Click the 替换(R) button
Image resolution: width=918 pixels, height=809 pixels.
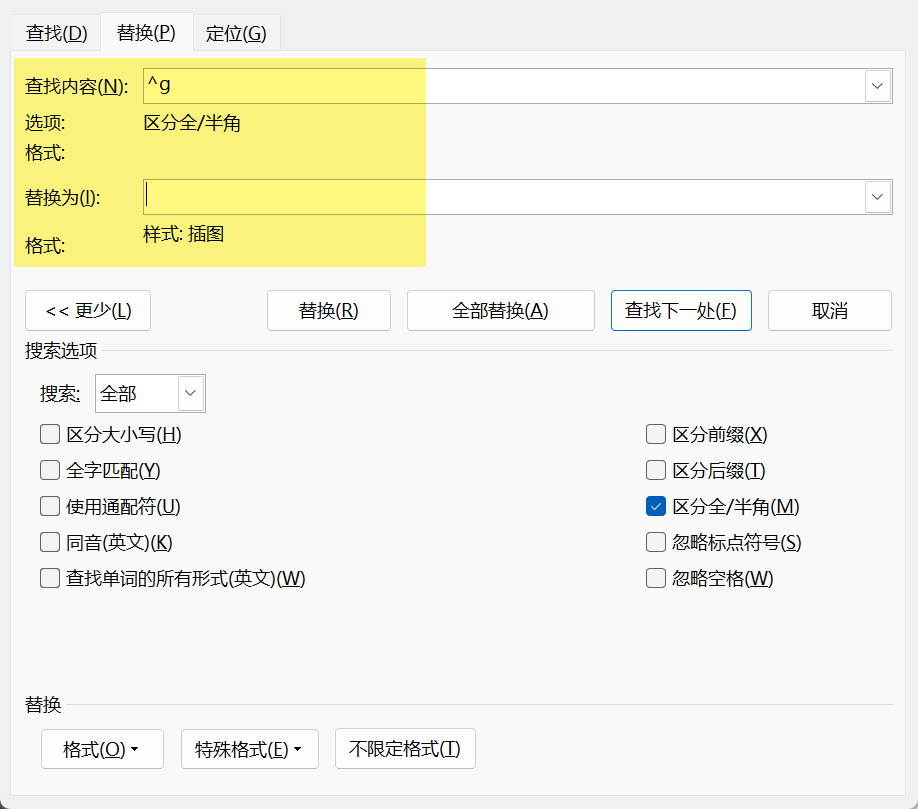[328, 310]
